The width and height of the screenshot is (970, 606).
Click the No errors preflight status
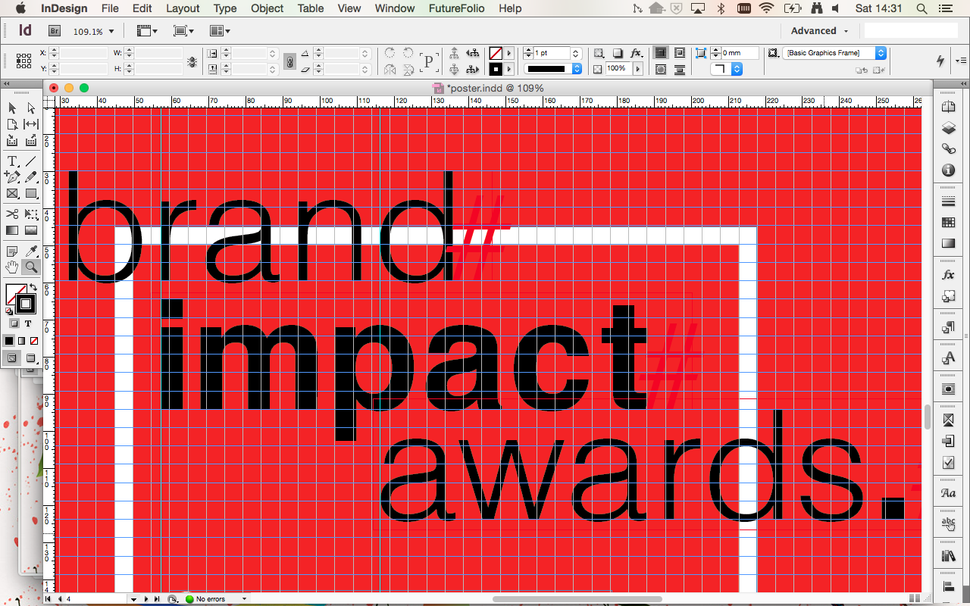pos(205,599)
